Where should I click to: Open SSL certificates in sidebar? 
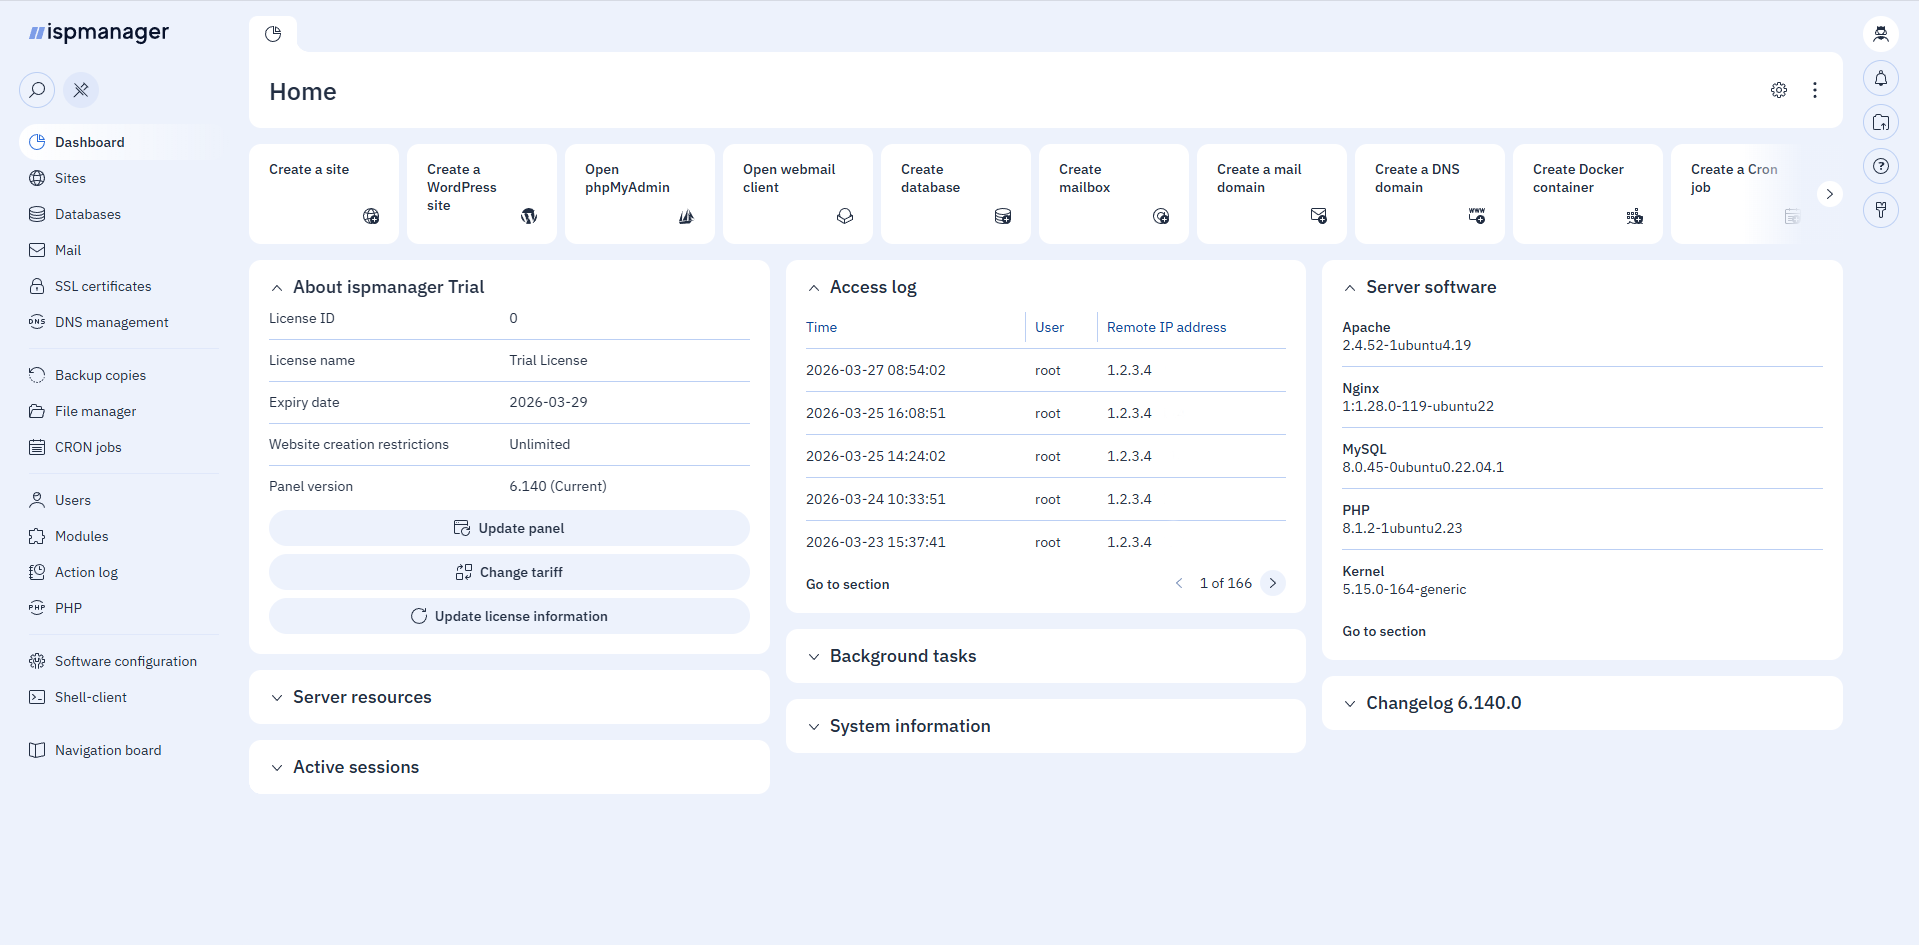[x=119, y=286]
